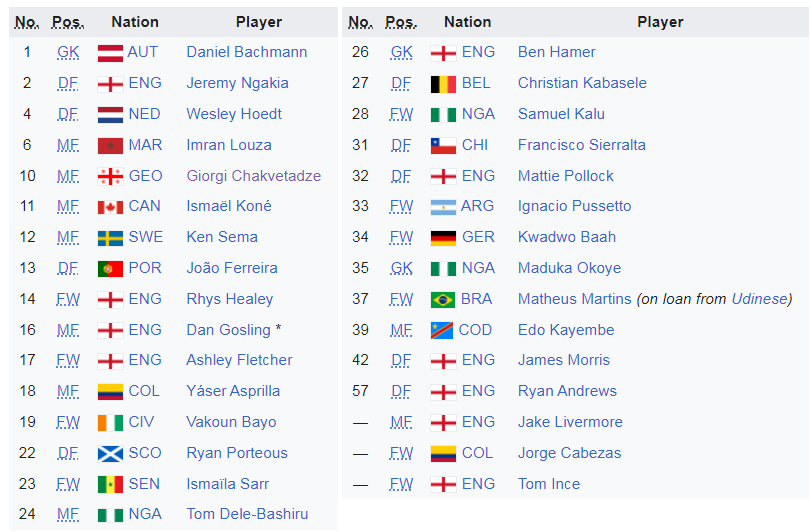Screen dimensions: 810x532
Task: Click the DF position link for Ryan Porteous
Action: point(68,454)
